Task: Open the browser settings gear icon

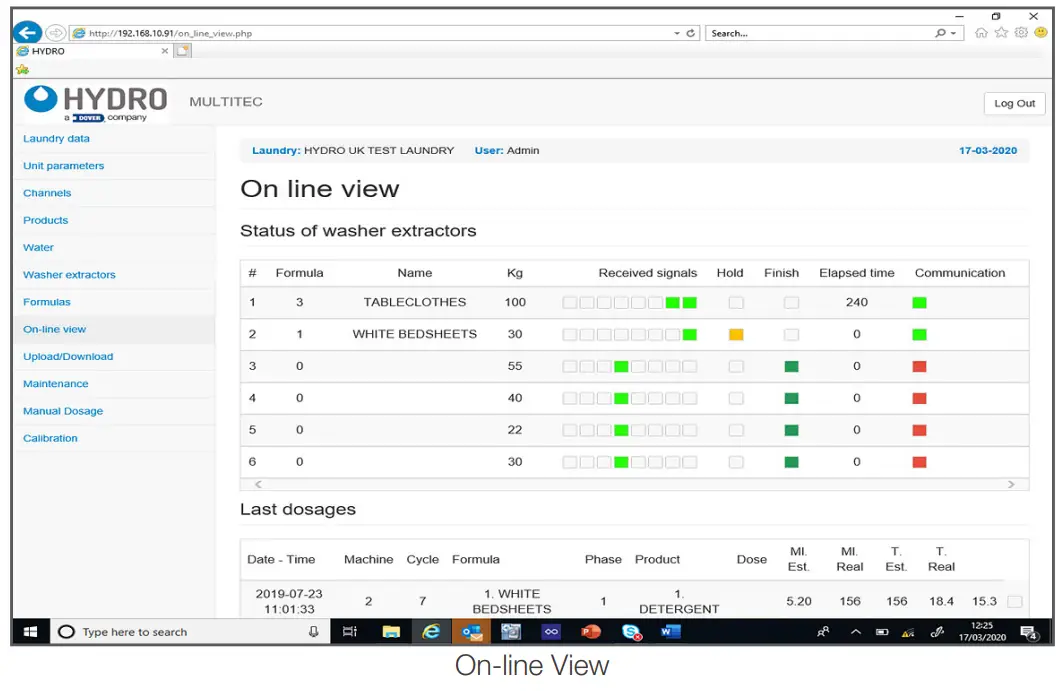Action: 1021,33
